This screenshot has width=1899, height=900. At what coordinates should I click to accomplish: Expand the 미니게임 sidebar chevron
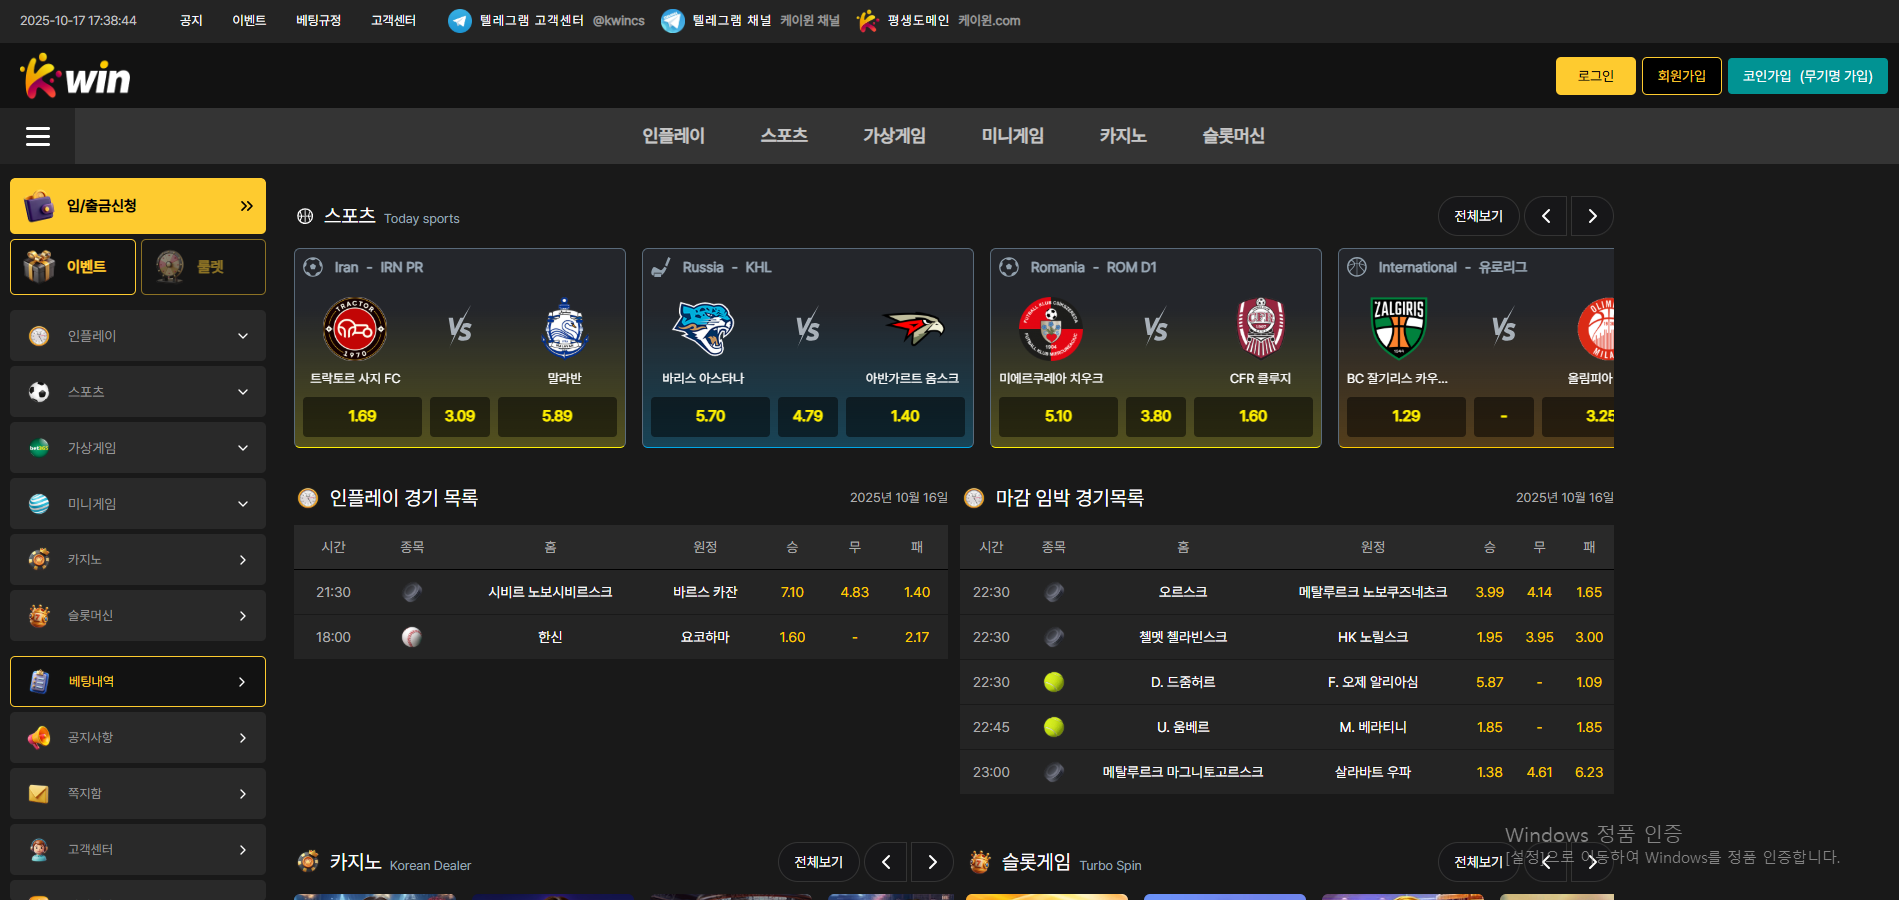[x=243, y=504]
